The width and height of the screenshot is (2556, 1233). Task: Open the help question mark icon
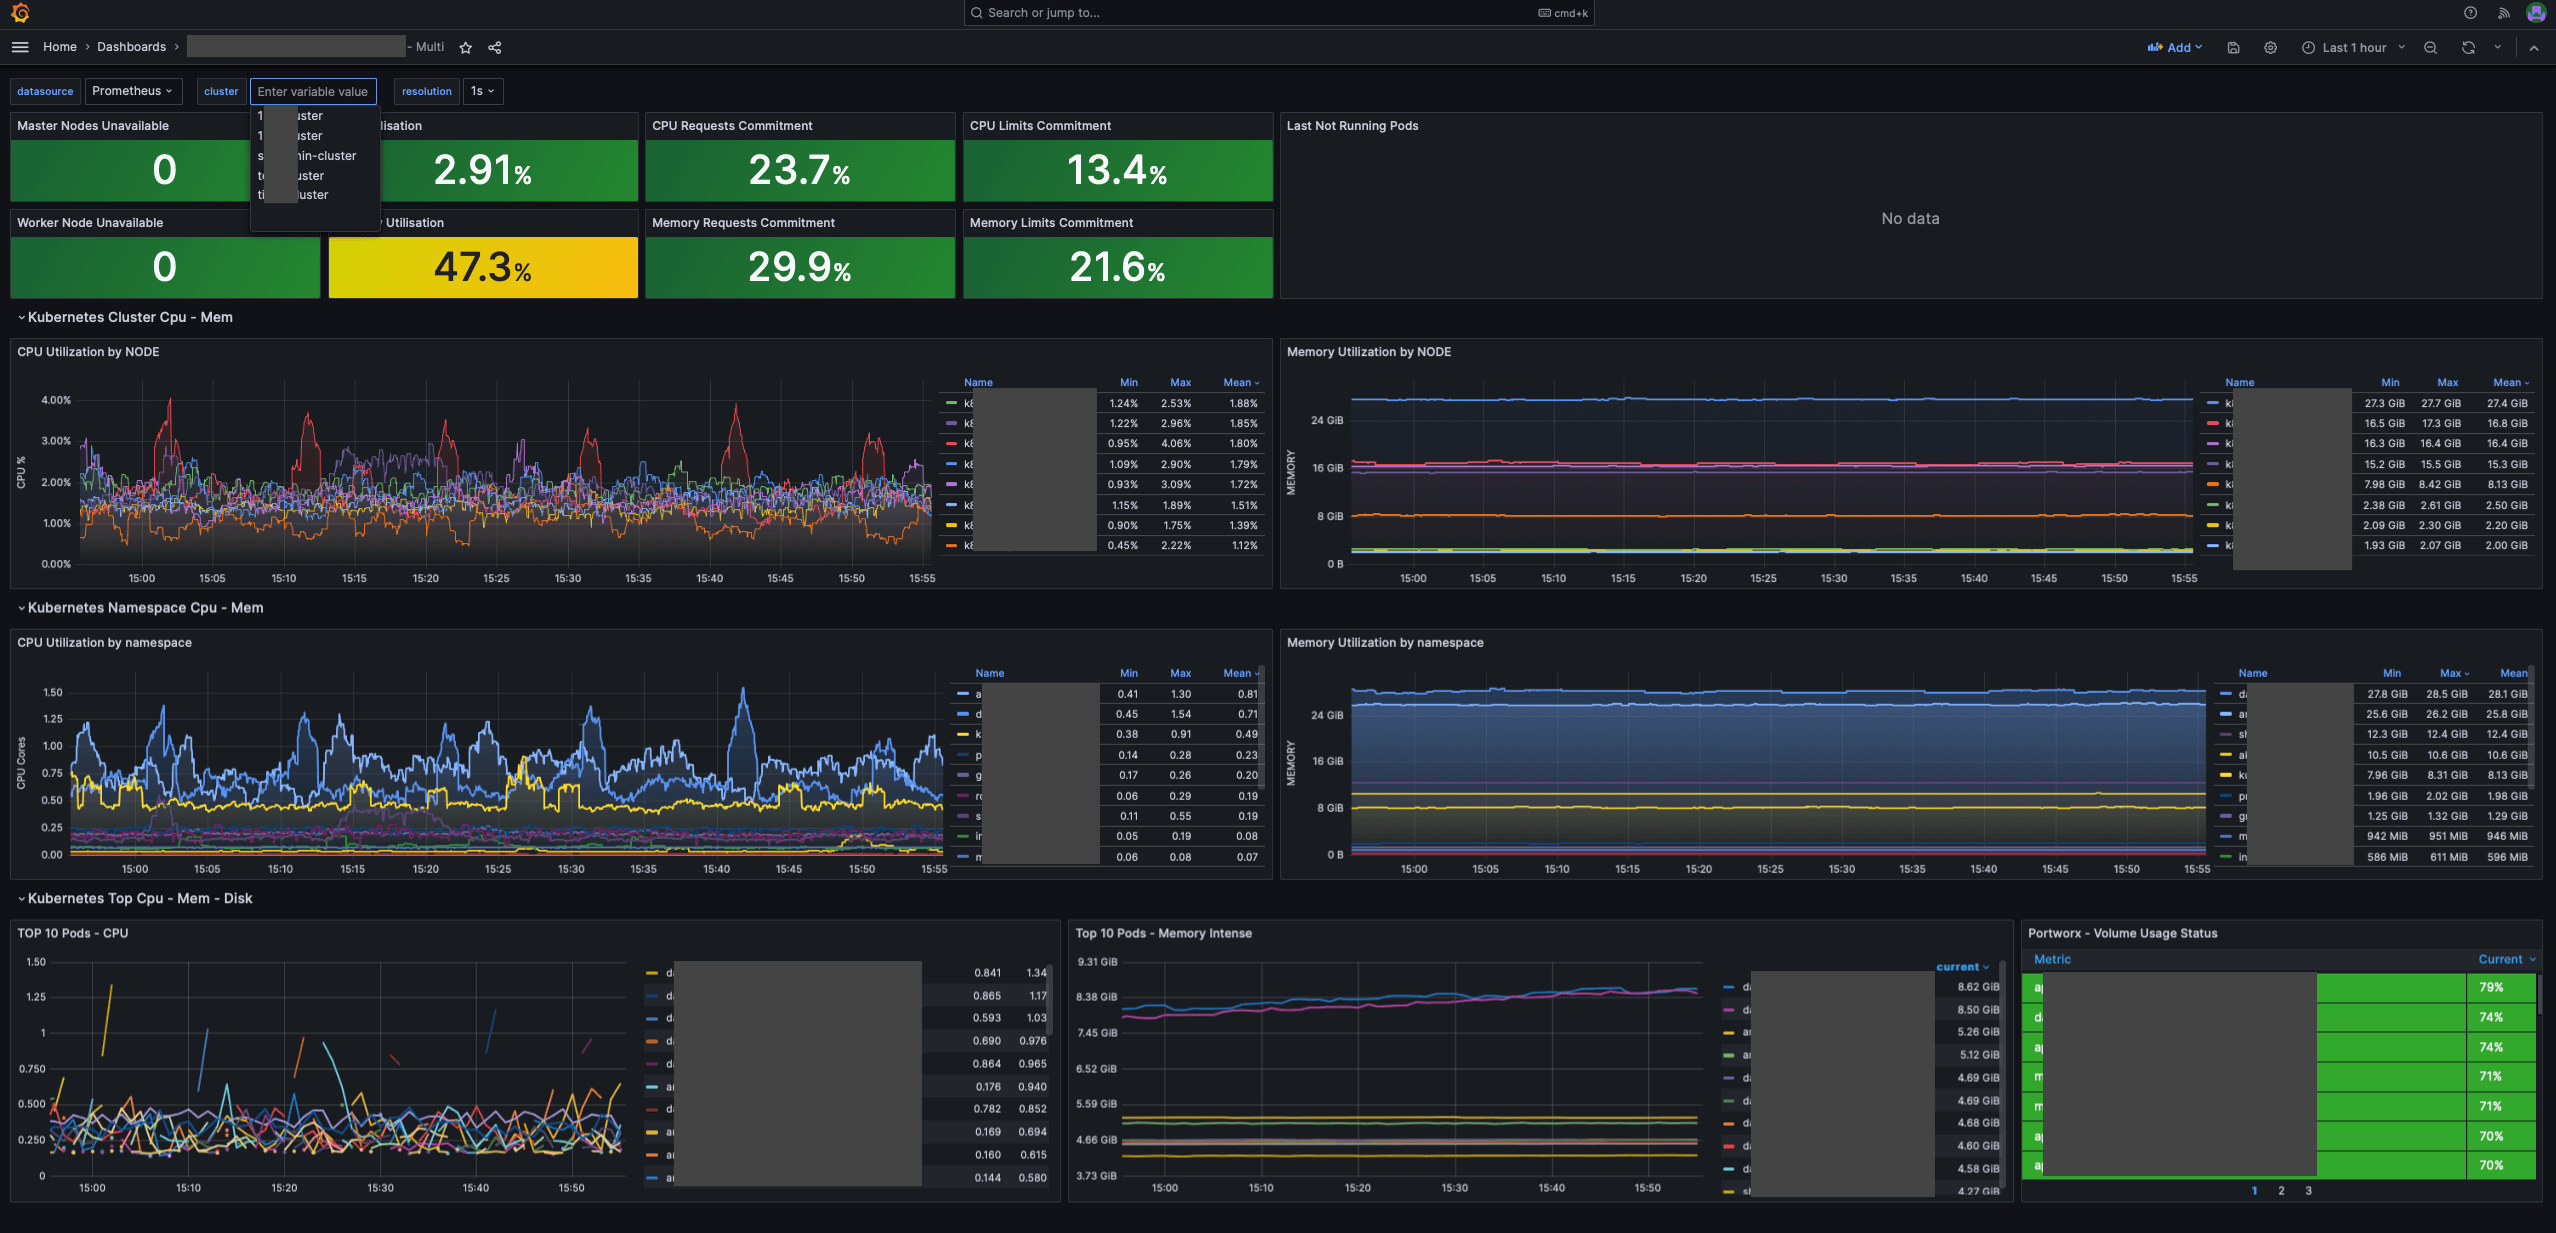point(2470,13)
